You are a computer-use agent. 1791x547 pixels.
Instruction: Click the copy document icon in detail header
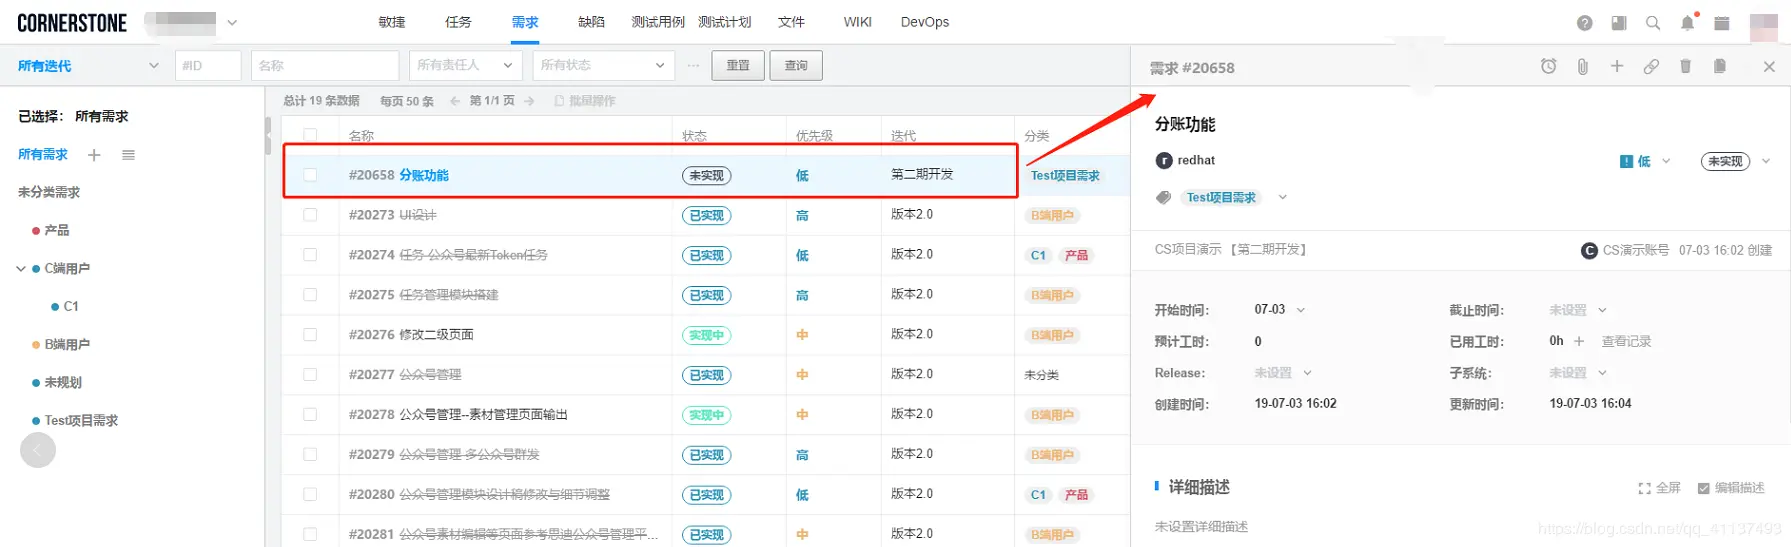pos(1720,66)
